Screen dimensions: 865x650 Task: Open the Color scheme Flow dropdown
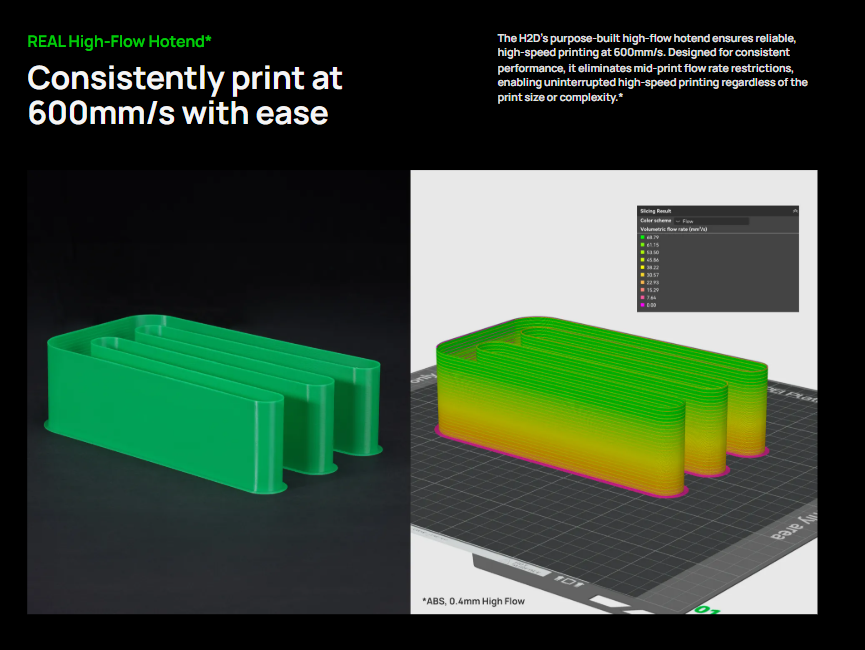point(712,221)
